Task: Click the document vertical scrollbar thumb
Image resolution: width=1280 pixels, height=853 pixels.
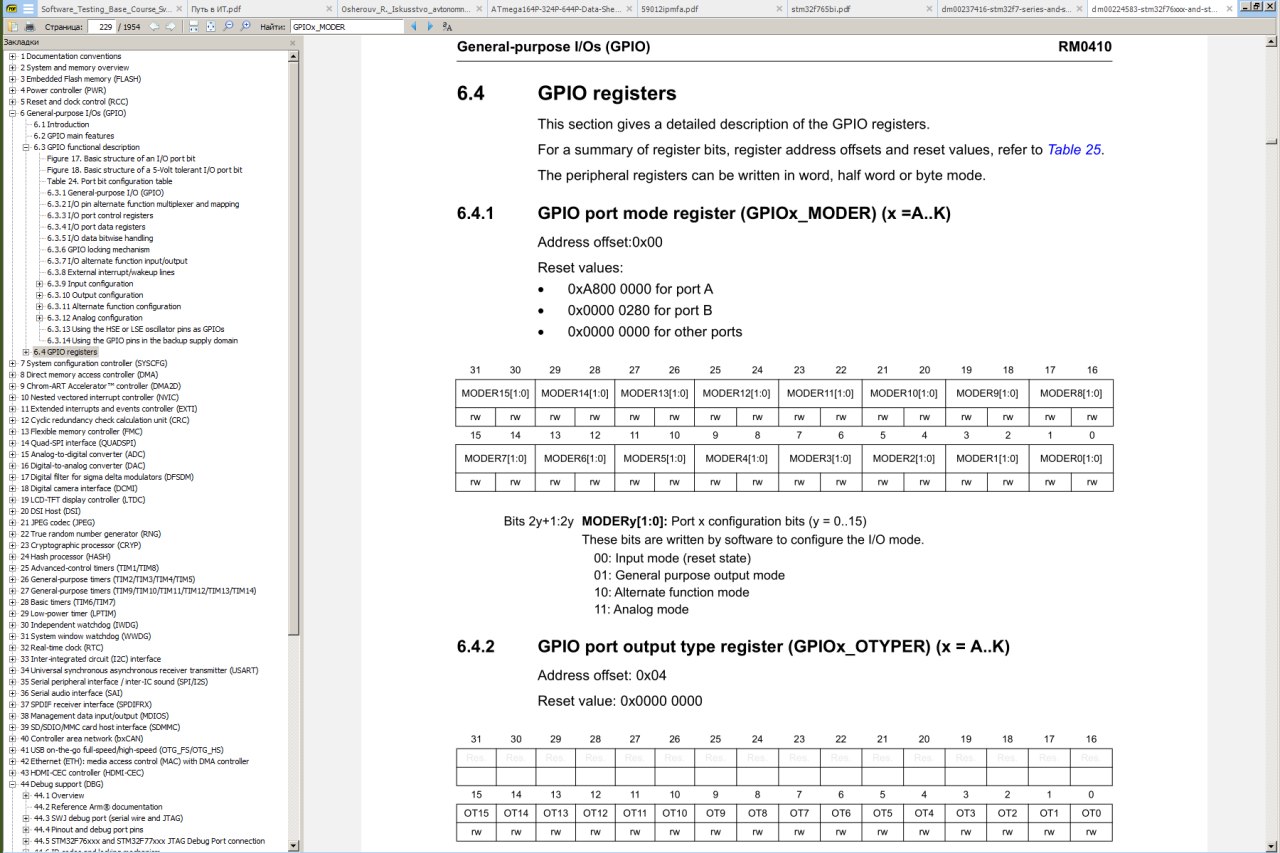Action: [x=1272, y=140]
